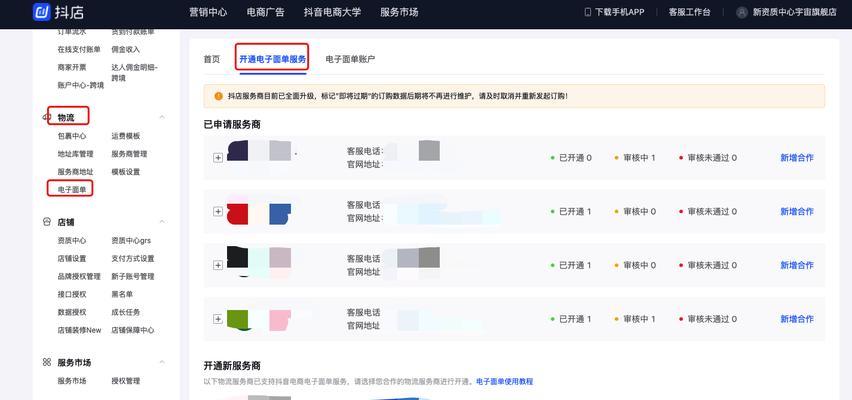This screenshot has width=852, height=400.
Task: Expand the provider row with red logo
Action: (x=218, y=211)
